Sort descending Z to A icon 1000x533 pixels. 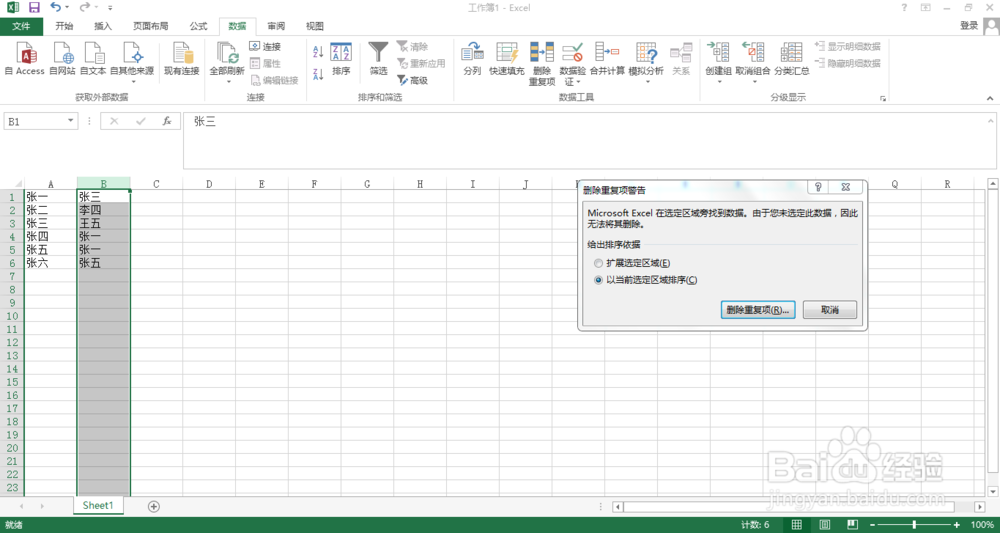click(x=318, y=74)
